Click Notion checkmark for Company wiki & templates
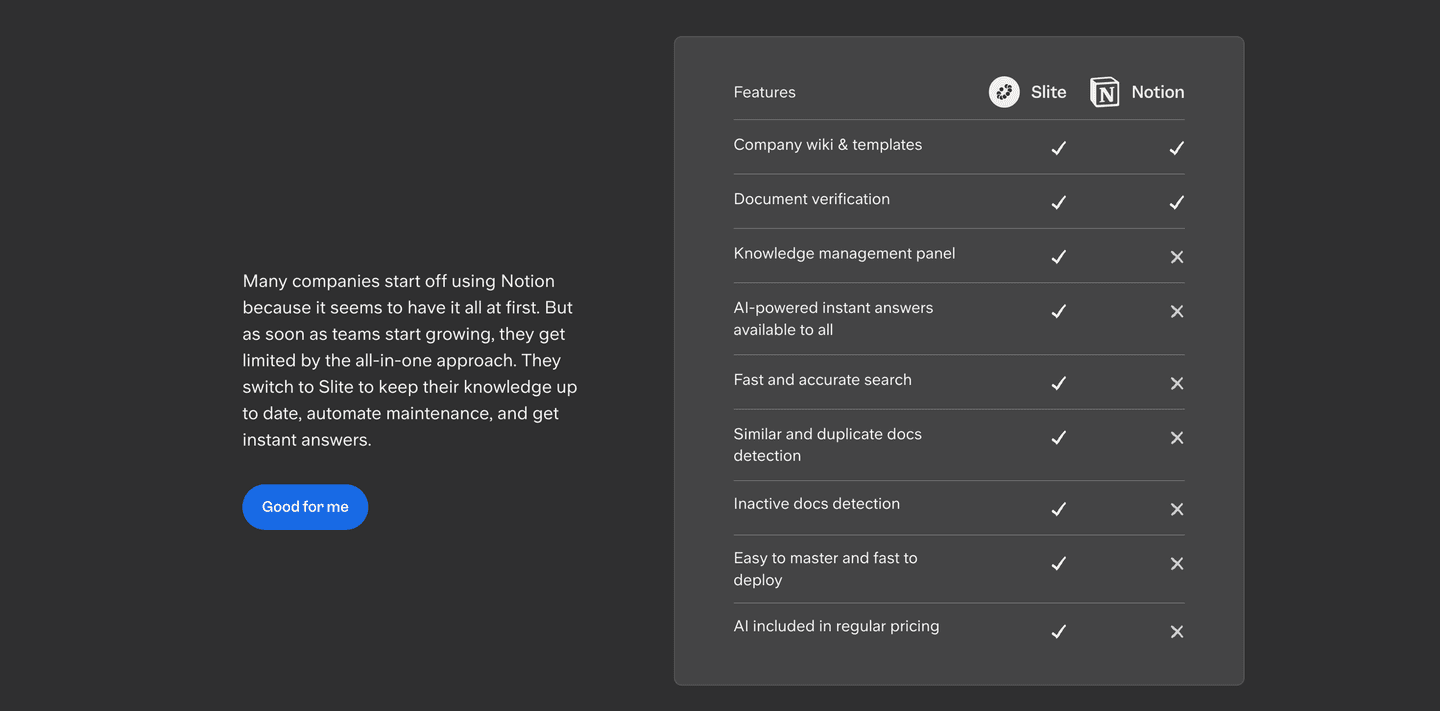The width and height of the screenshot is (1440, 711). (x=1177, y=148)
